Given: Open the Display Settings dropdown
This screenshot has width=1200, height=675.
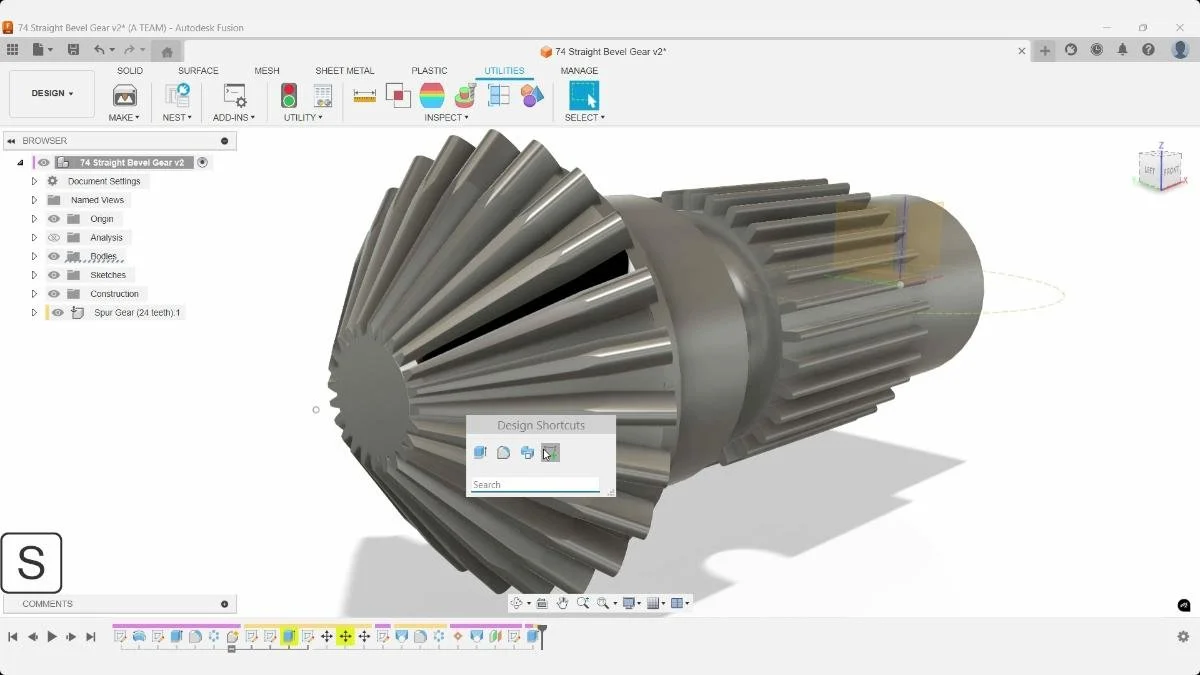Looking at the screenshot, I should [630, 603].
